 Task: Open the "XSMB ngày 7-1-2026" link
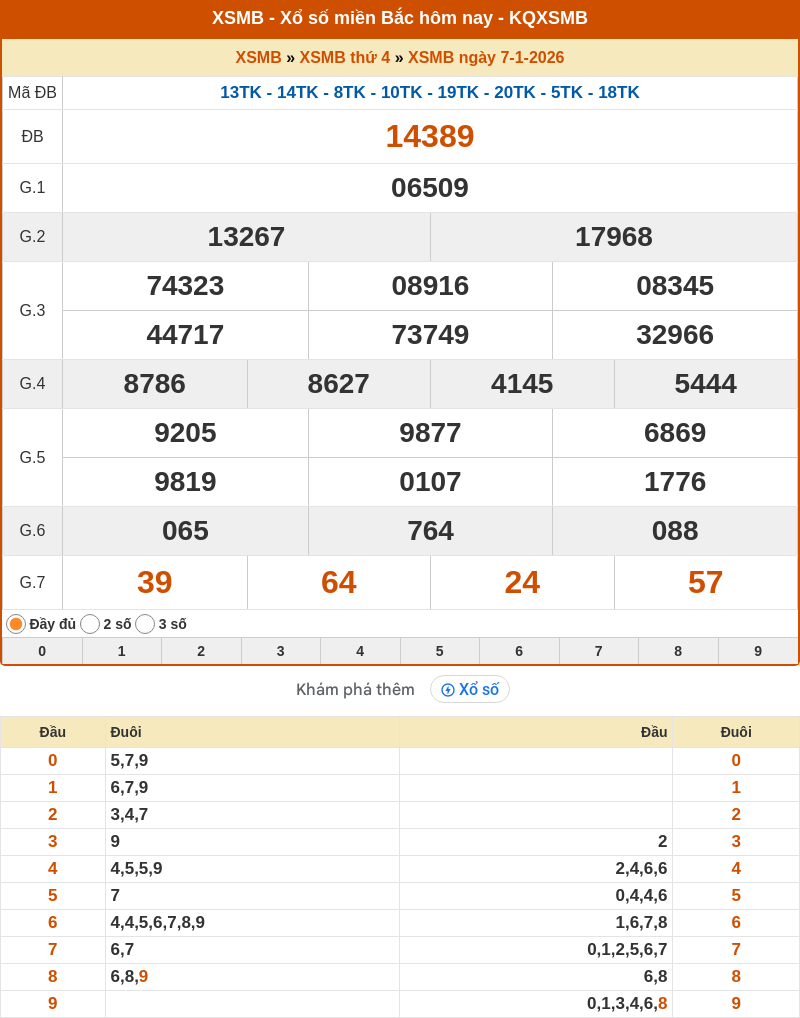click(x=485, y=58)
